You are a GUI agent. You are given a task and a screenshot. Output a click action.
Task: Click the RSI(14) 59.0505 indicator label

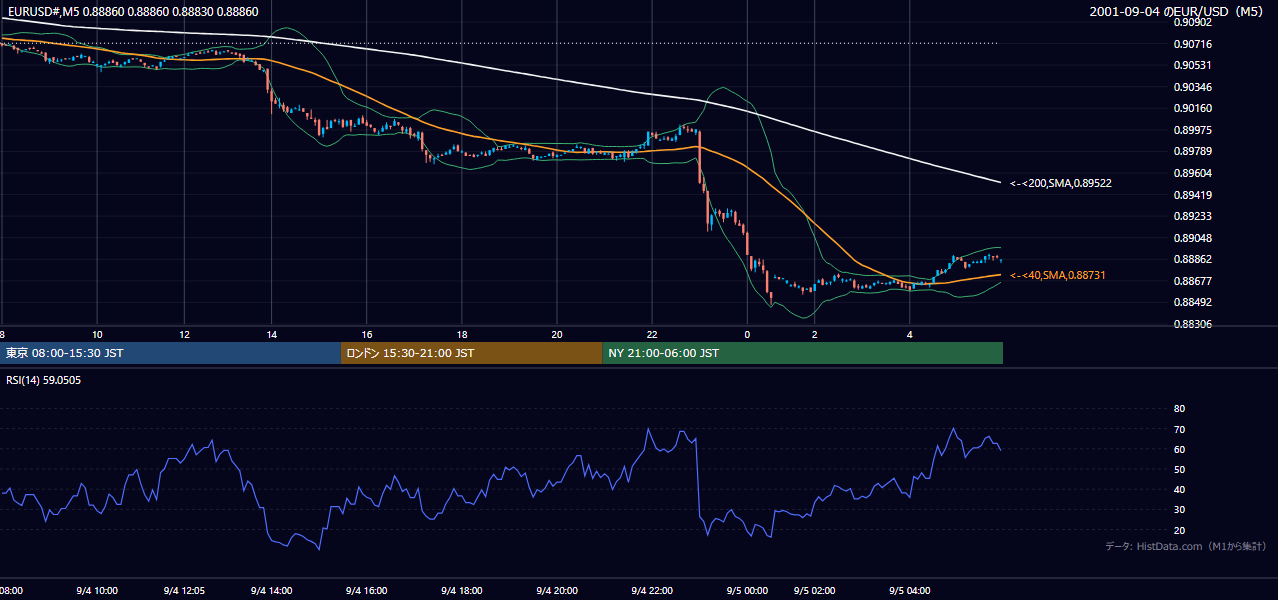pos(43,380)
